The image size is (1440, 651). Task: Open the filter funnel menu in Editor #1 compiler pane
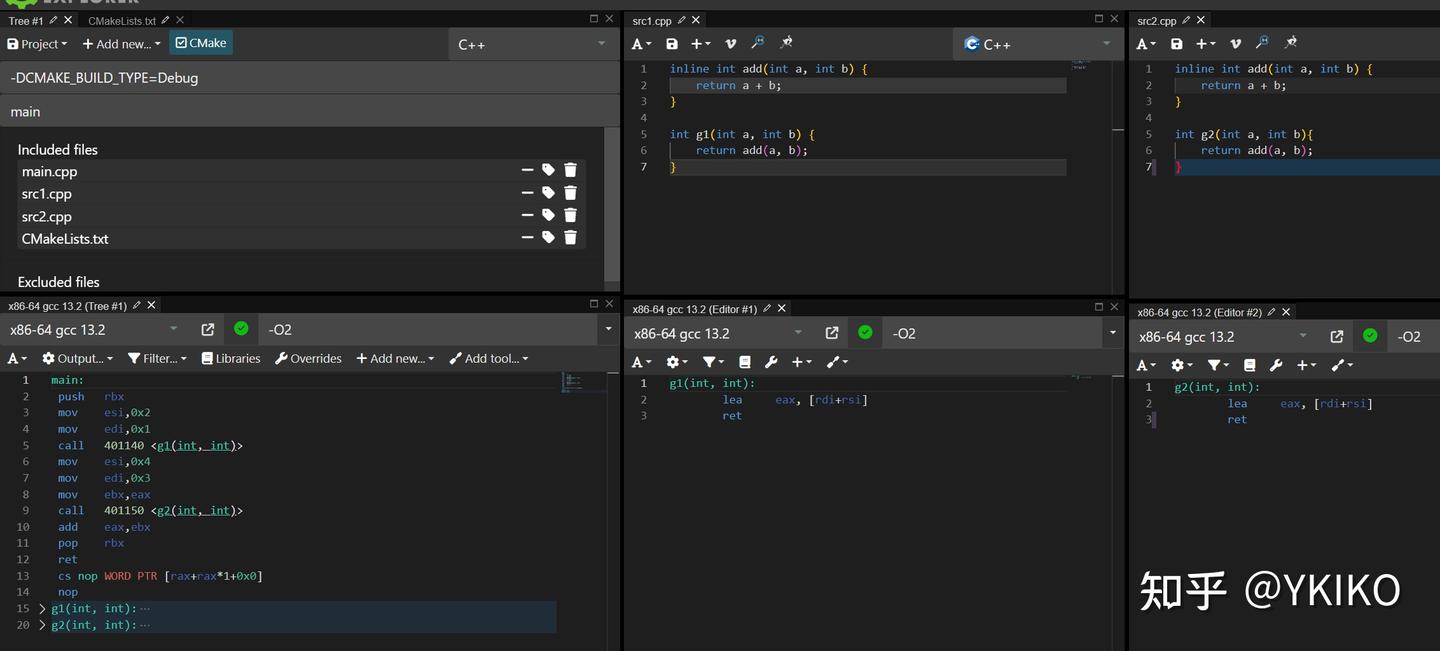[712, 362]
